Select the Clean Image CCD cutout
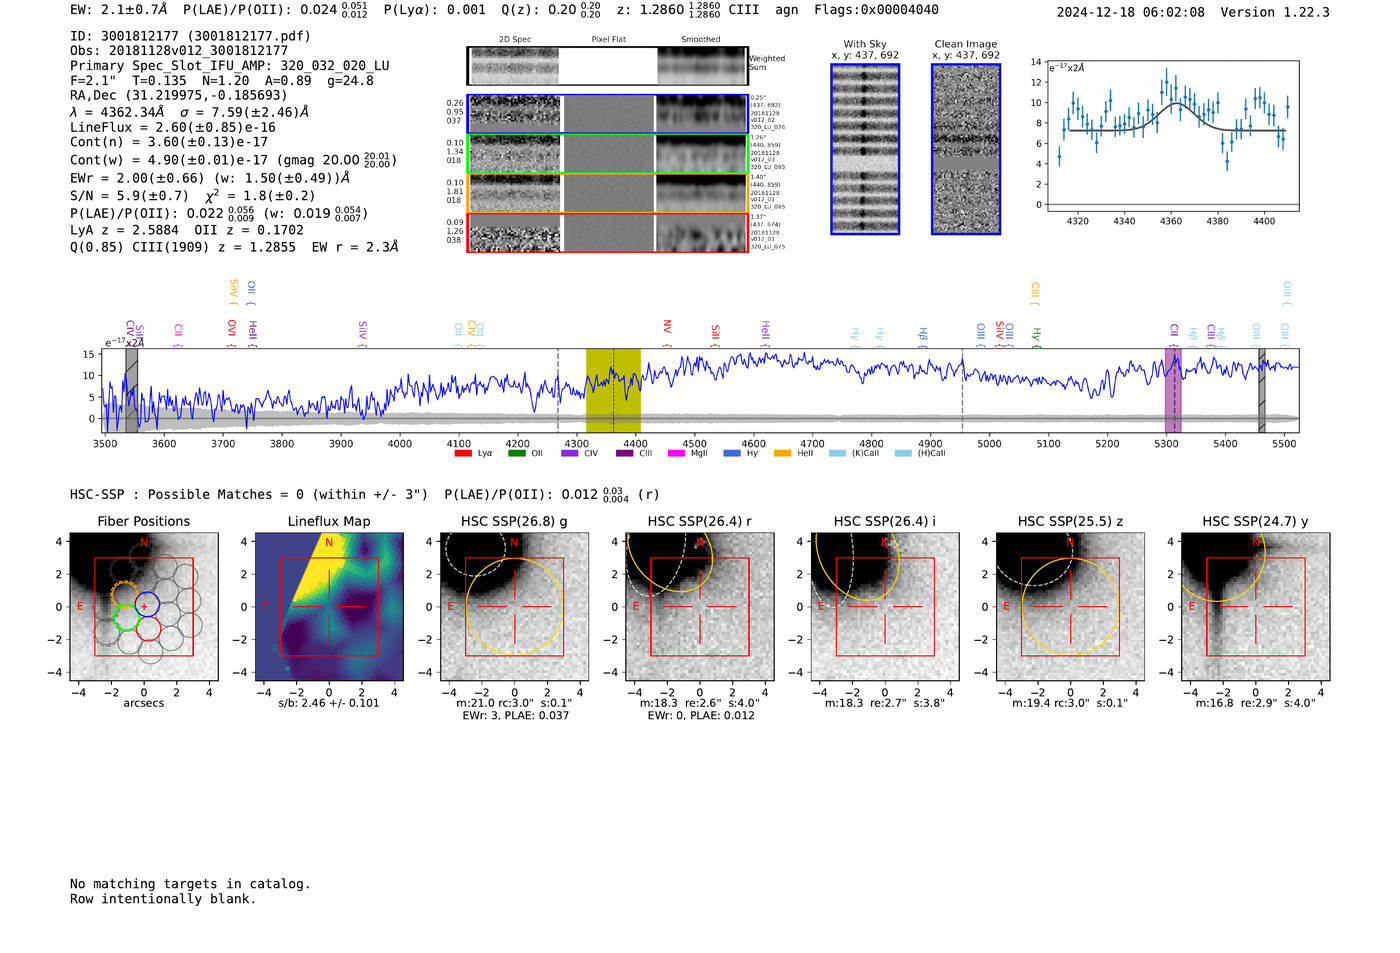Image resolution: width=1400 pixels, height=953 pixels. [x=966, y=149]
